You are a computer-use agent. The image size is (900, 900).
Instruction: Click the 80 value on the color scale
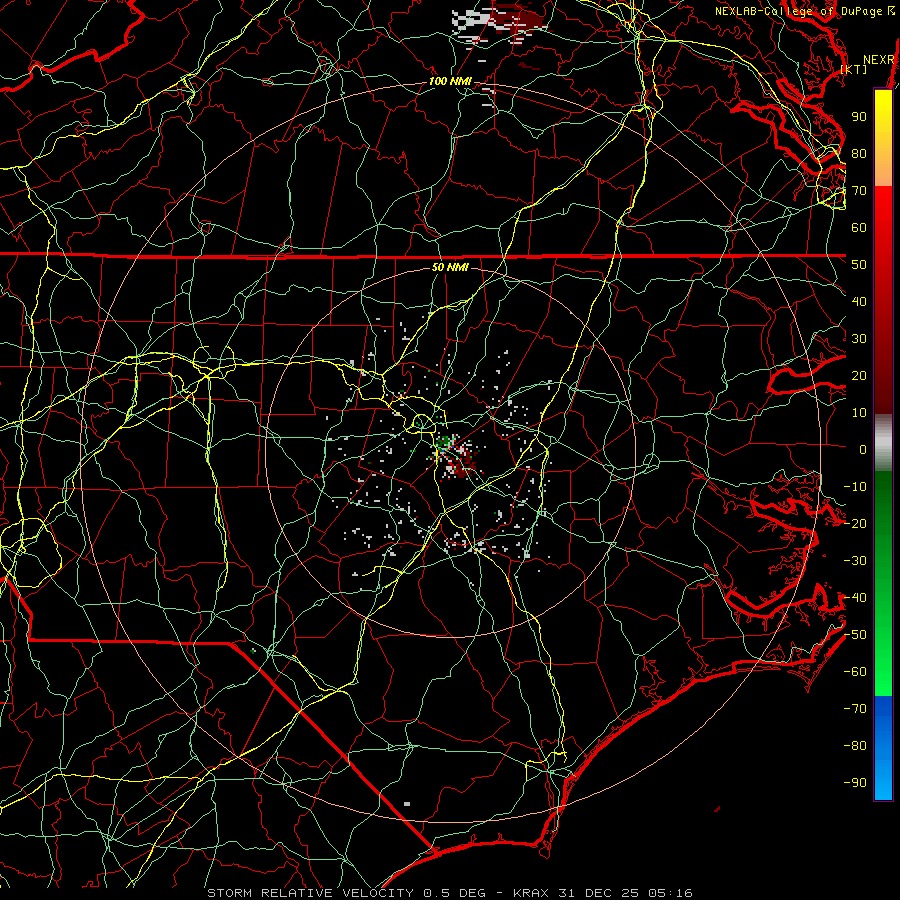point(859,154)
